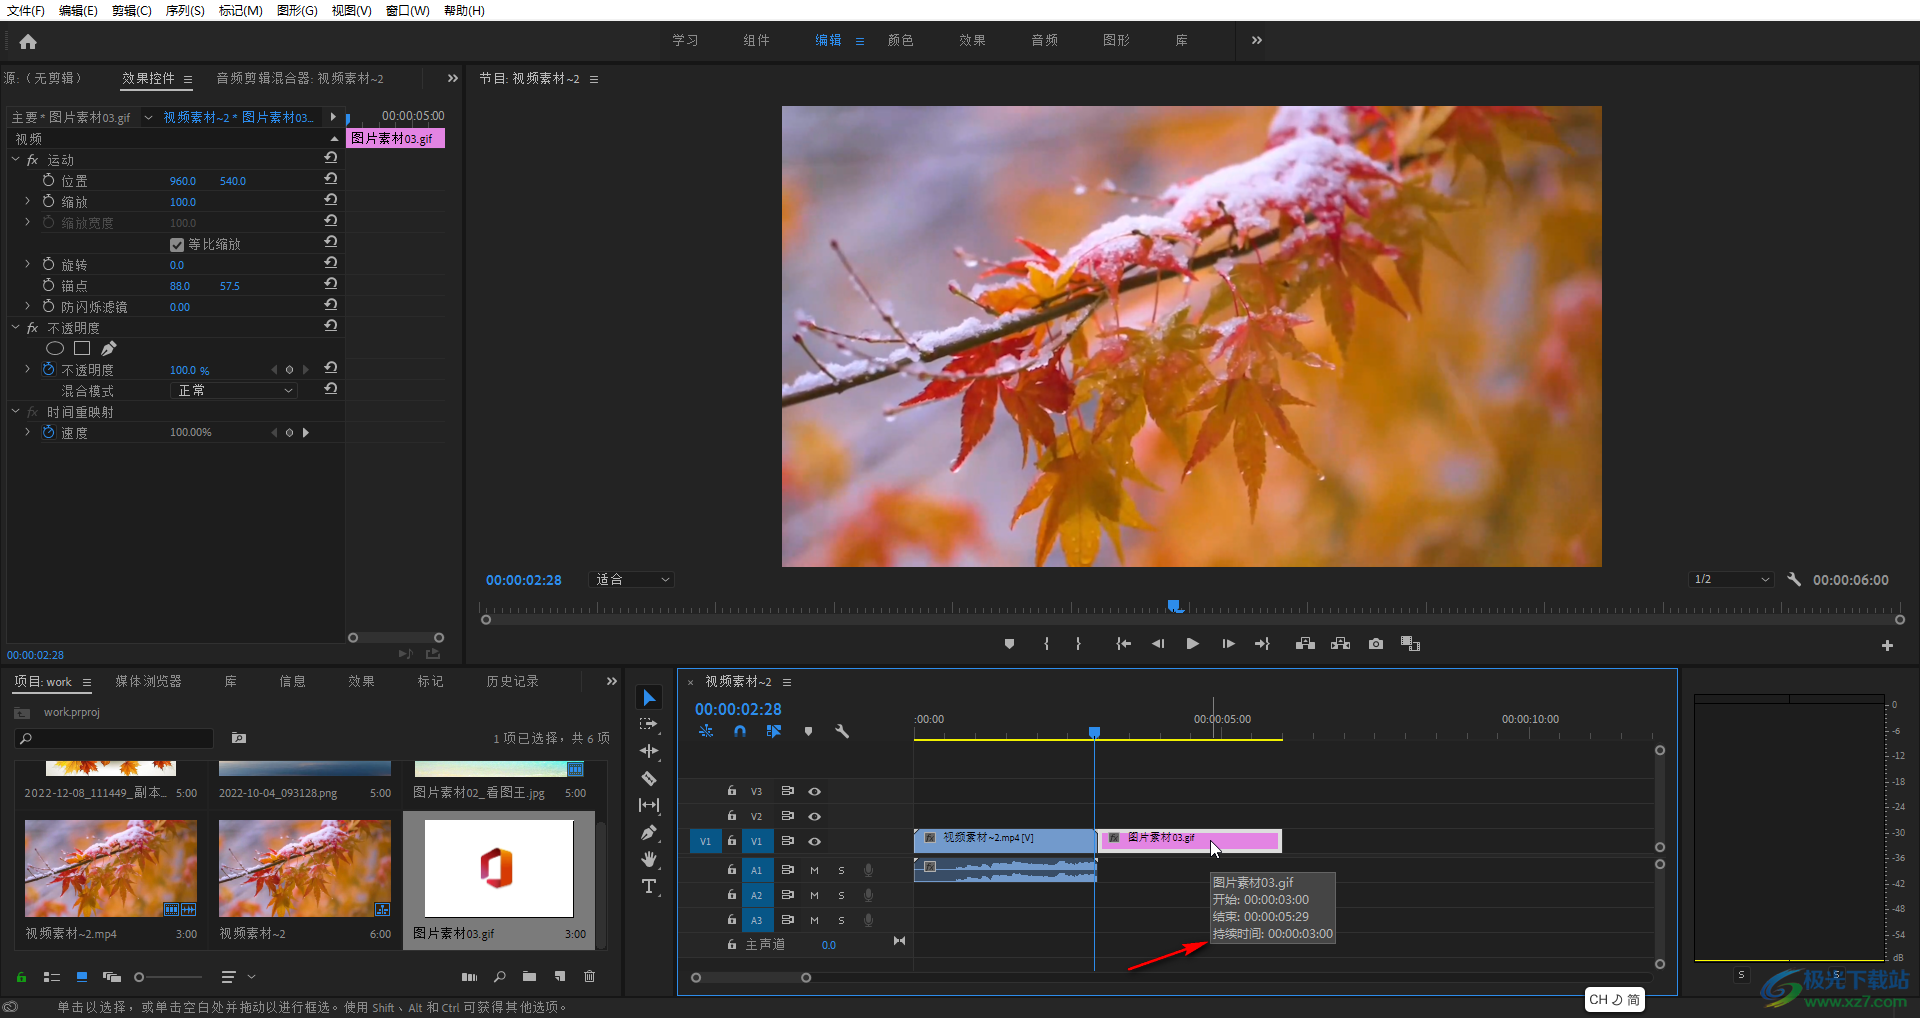The width and height of the screenshot is (1920, 1018).
Task: Go to In point button
Action: [x=1123, y=644]
